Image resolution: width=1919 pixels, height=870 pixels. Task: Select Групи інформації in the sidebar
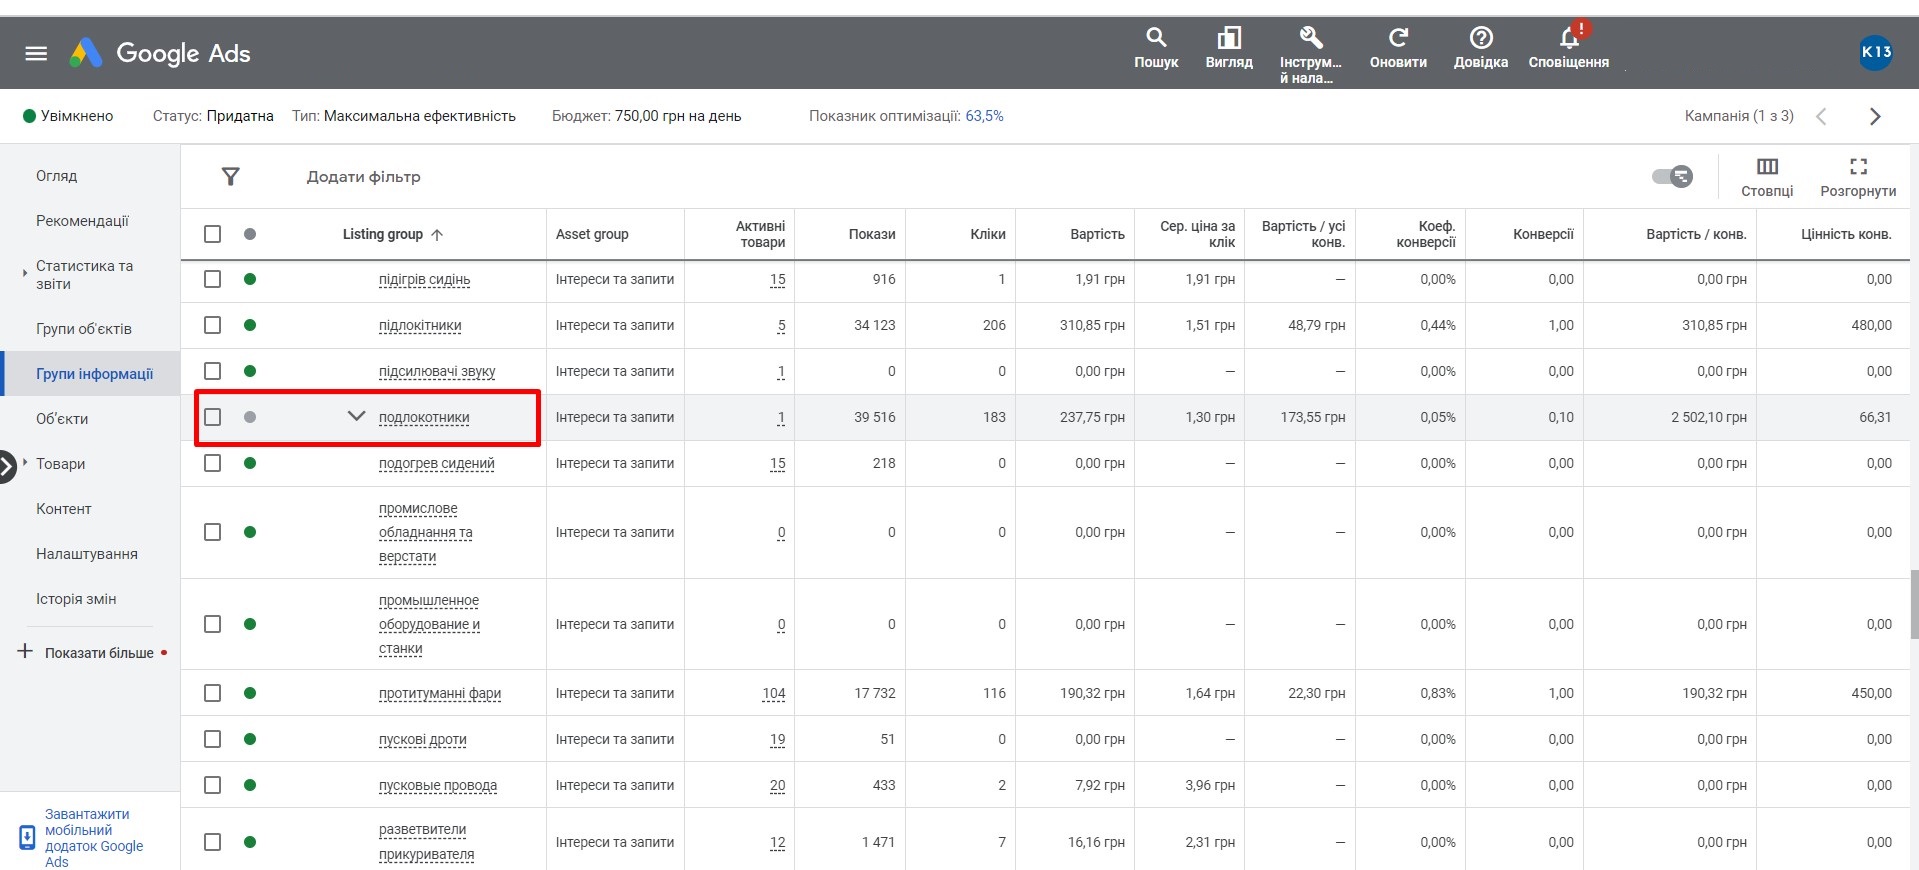94,374
